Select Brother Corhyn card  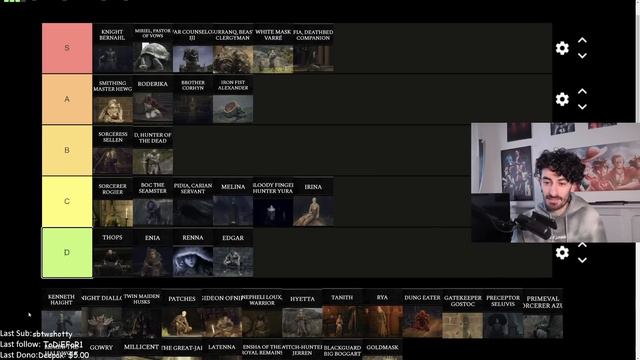tap(193, 99)
